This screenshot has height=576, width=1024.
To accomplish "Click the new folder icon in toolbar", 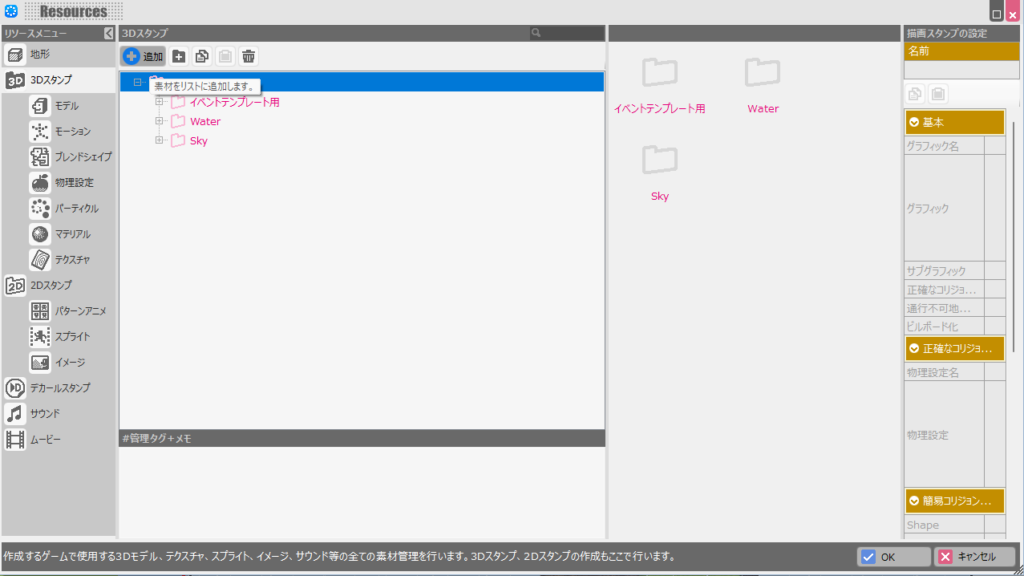I will pos(179,57).
